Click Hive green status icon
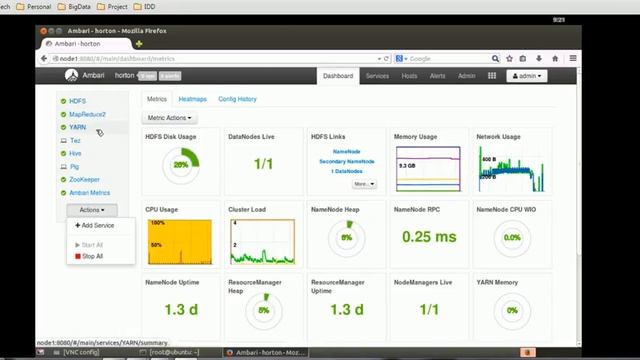The width and height of the screenshot is (640, 360). pos(63,153)
